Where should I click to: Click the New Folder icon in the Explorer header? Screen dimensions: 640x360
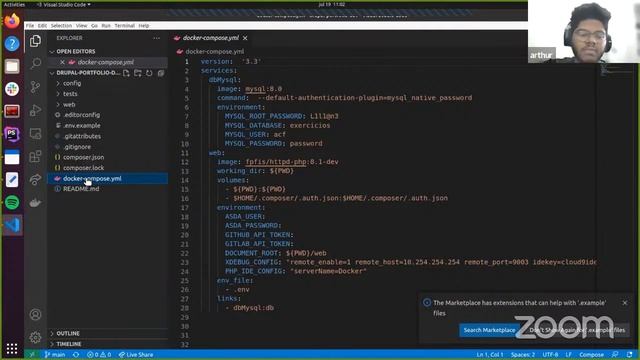[138, 73]
